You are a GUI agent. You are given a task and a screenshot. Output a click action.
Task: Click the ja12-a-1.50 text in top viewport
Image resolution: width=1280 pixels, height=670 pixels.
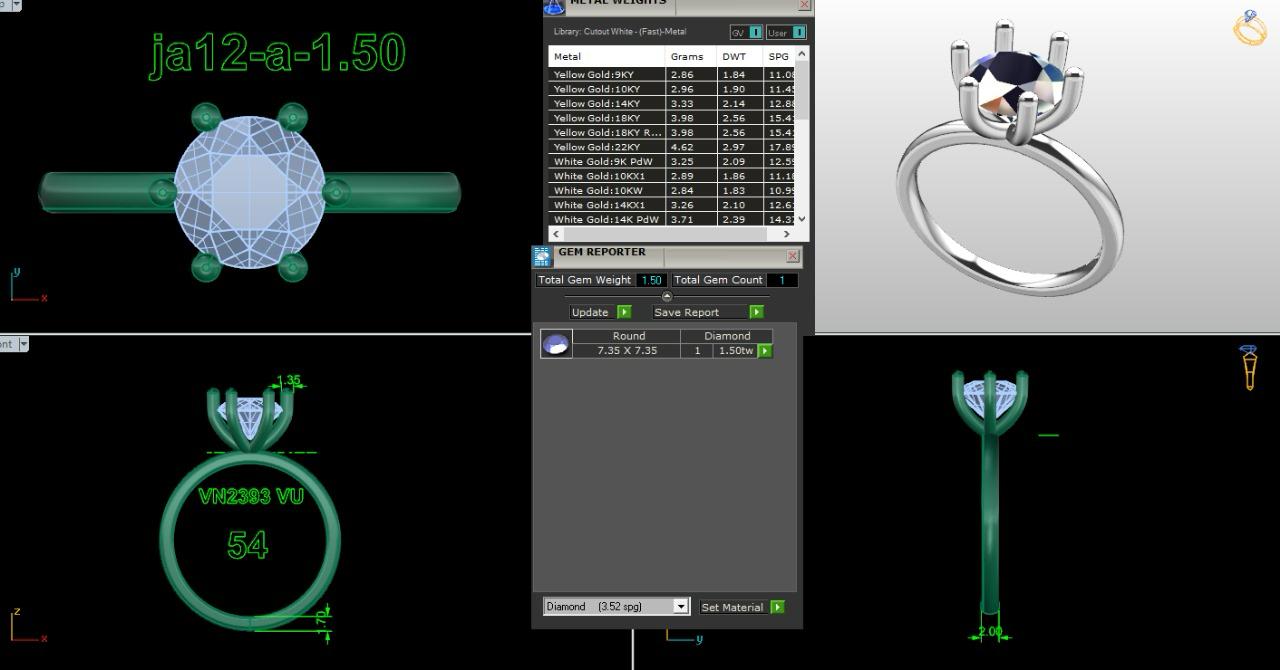tap(278, 54)
